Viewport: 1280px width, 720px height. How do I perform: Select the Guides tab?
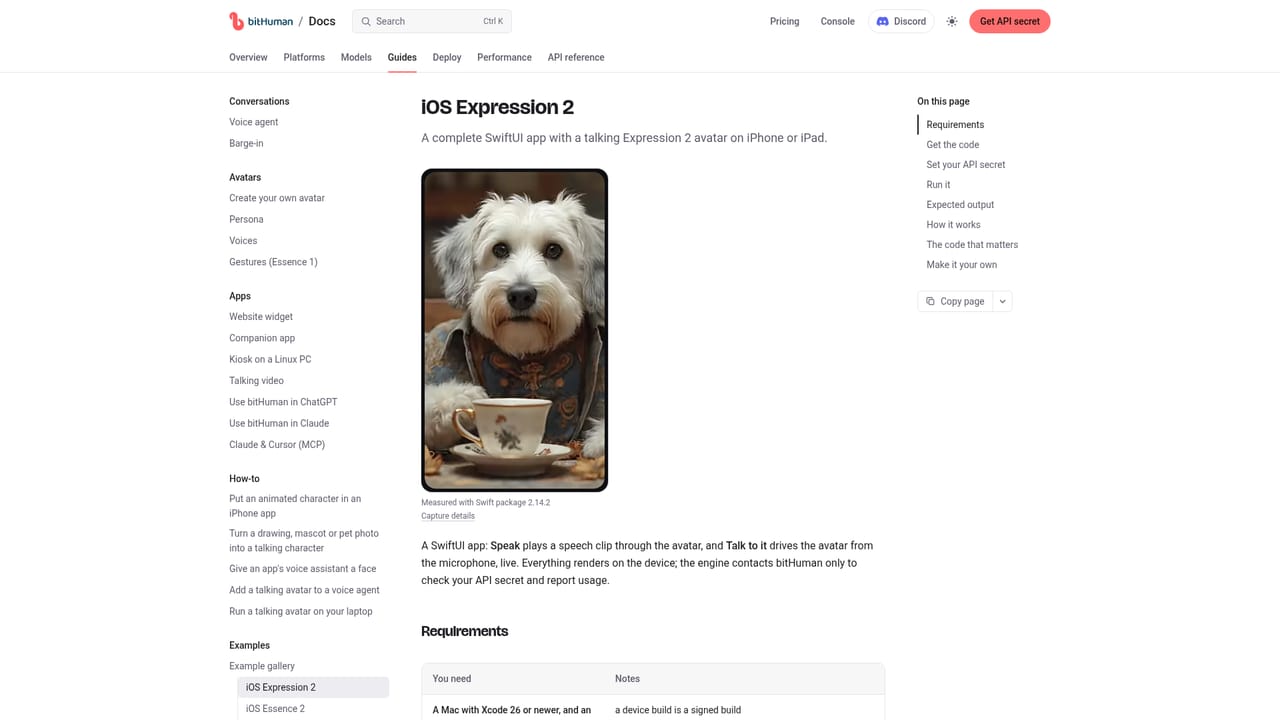point(402,57)
